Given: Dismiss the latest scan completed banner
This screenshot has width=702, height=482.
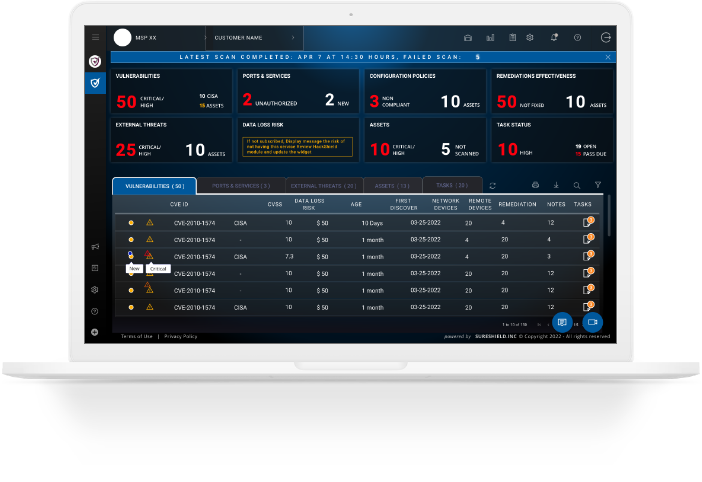Looking at the screenshot, I should [x=606, y=58].
